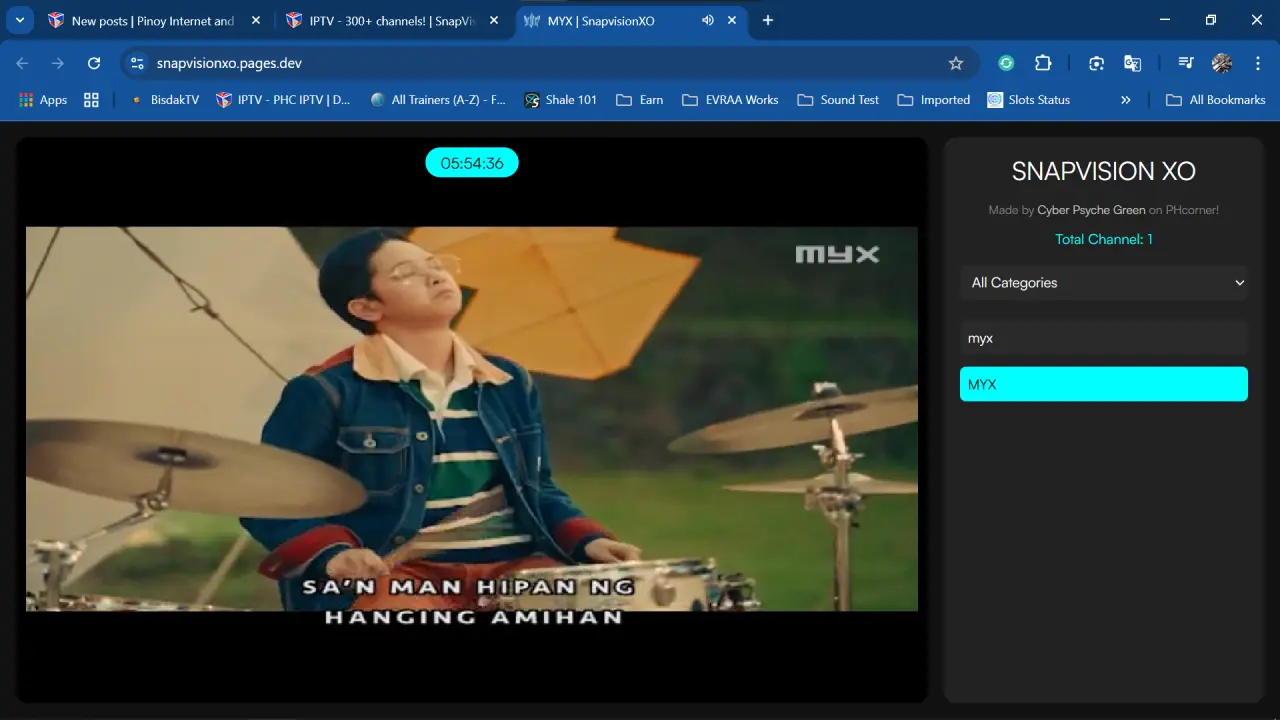Screen dimensions: 1280x720
Task: Open the Slots Status bookmark
Action: [x=1029, y=100]
